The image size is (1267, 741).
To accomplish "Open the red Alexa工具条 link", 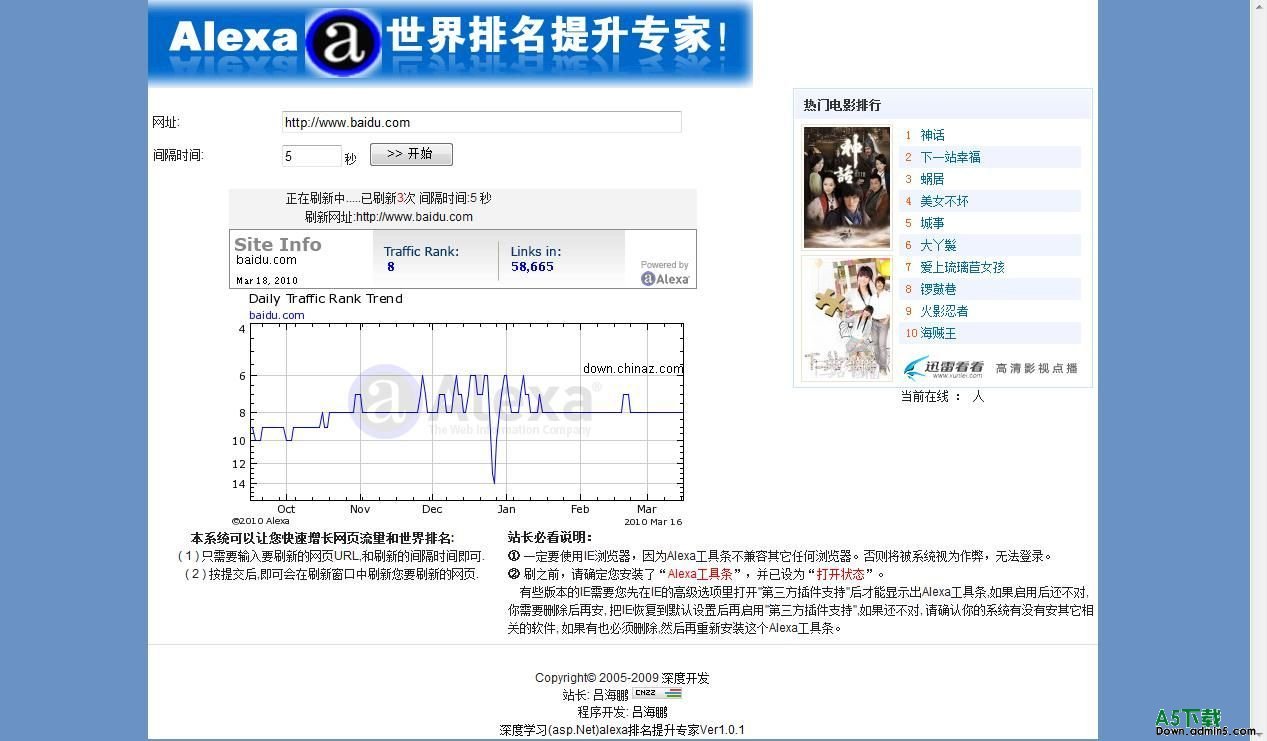I will point(700,574).
